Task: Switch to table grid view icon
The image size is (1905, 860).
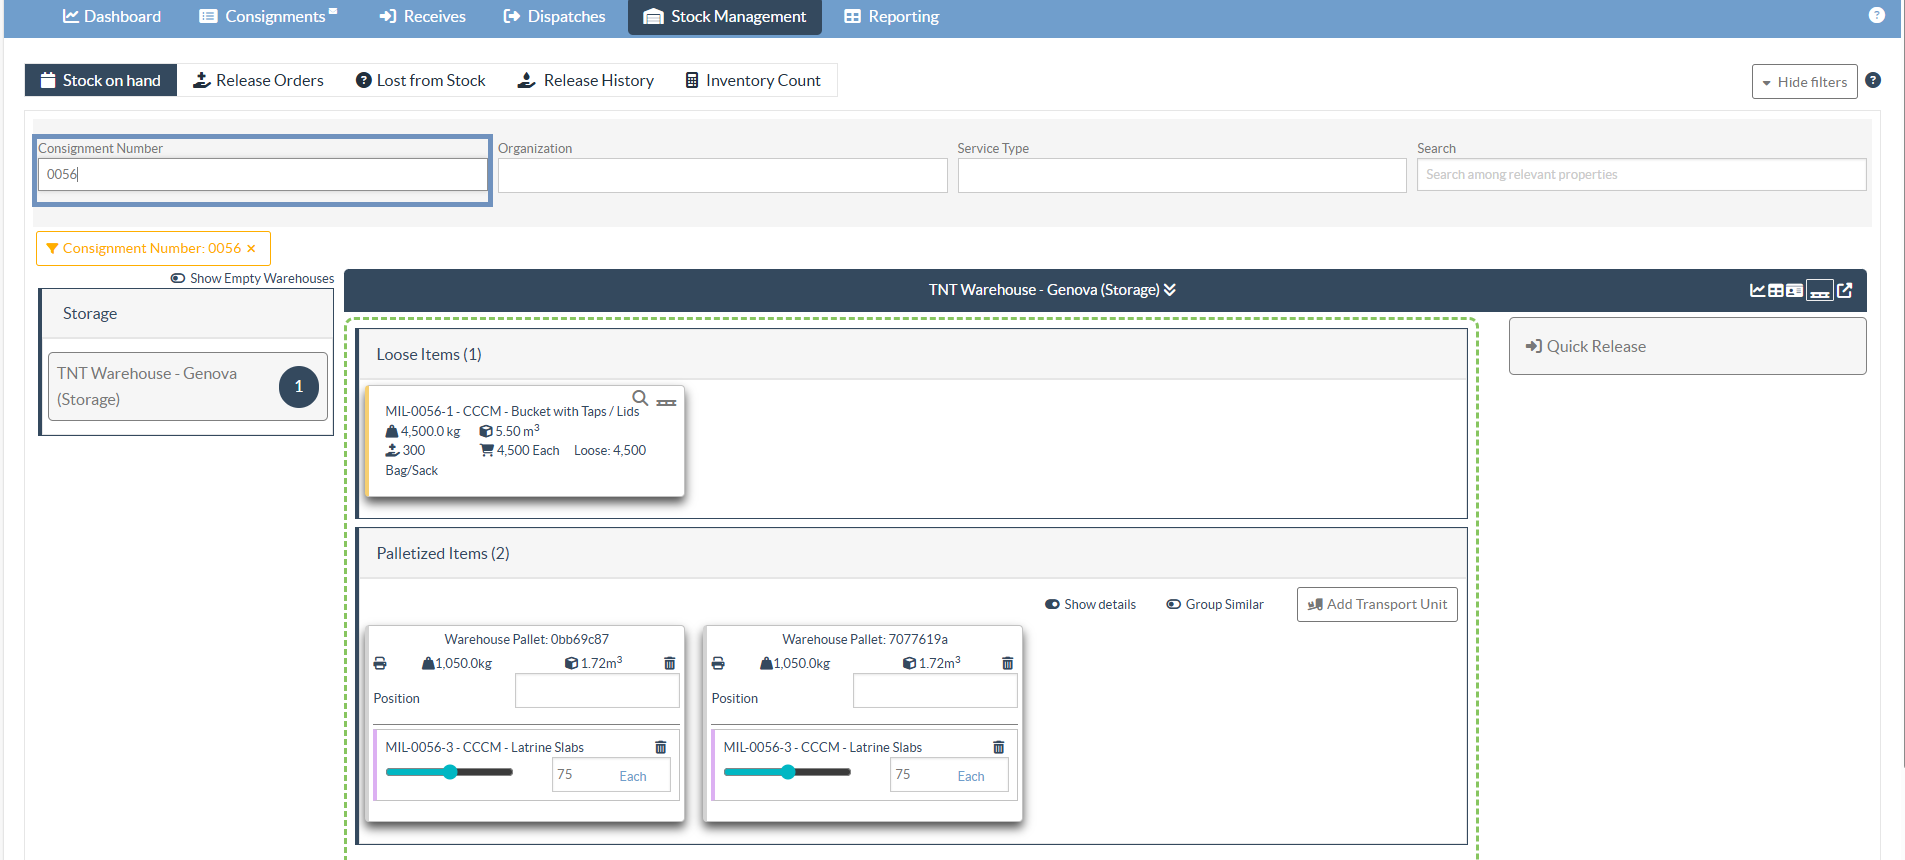Action: tap(1776, 290)
